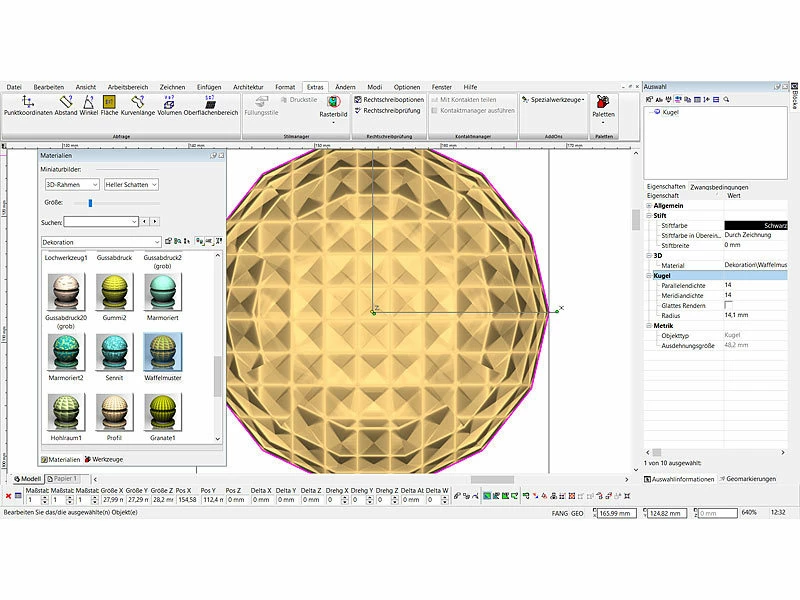Screen dimensions: 800x600
Task: Toggle the Glattes Rendern checkbox
Action: click(x=728, y=305)
